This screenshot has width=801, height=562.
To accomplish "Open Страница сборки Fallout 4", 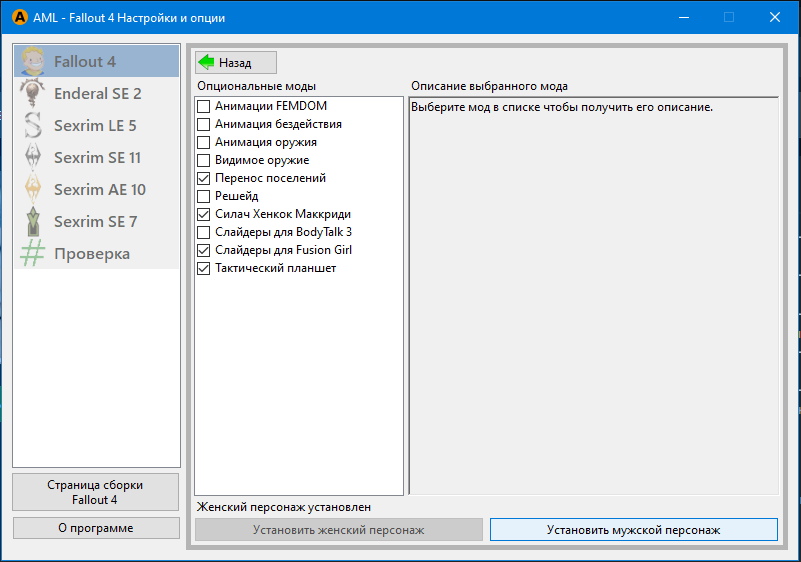I will click(95, 492).
